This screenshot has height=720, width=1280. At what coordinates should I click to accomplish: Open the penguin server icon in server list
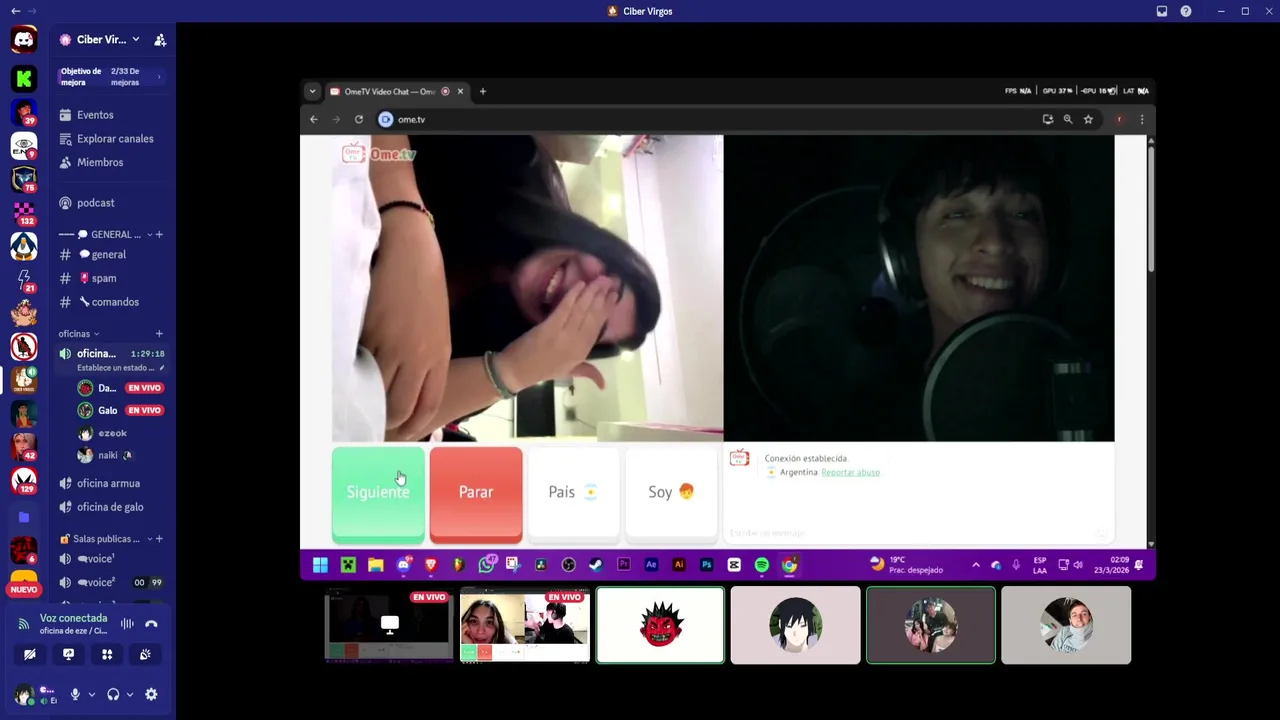click(24, 245)
